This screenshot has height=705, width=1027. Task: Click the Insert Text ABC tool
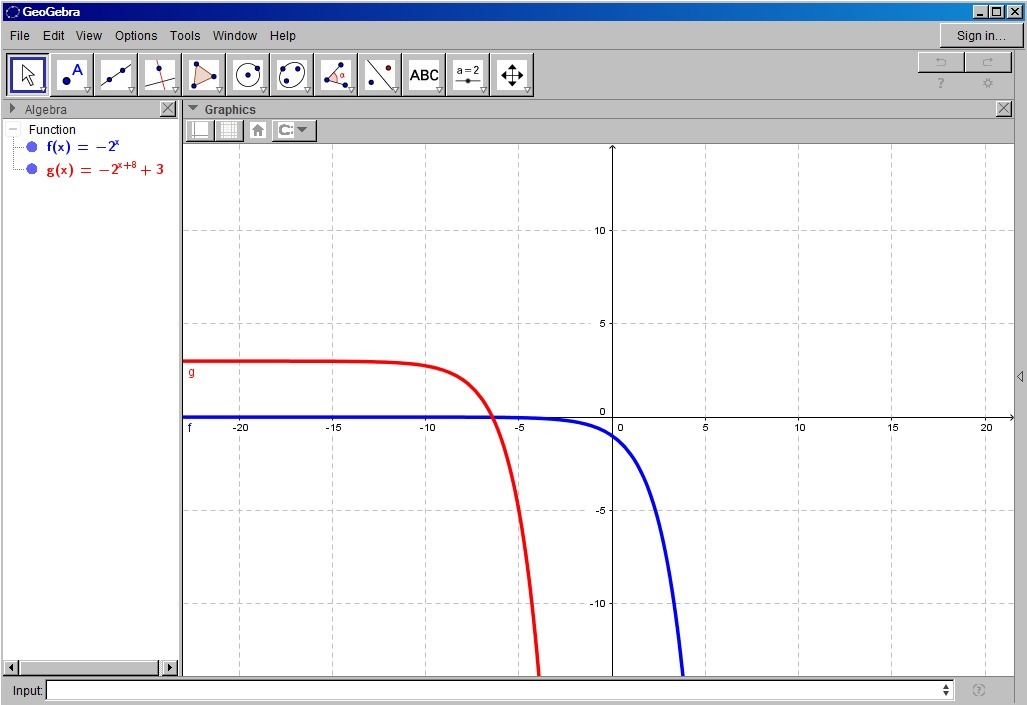(x=424, y=75)
